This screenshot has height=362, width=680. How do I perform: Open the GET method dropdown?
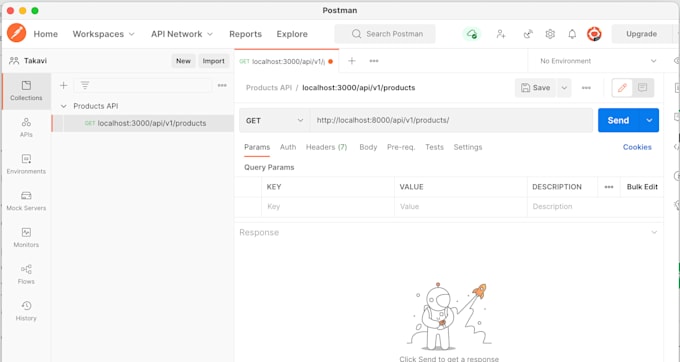coord(274,121)
